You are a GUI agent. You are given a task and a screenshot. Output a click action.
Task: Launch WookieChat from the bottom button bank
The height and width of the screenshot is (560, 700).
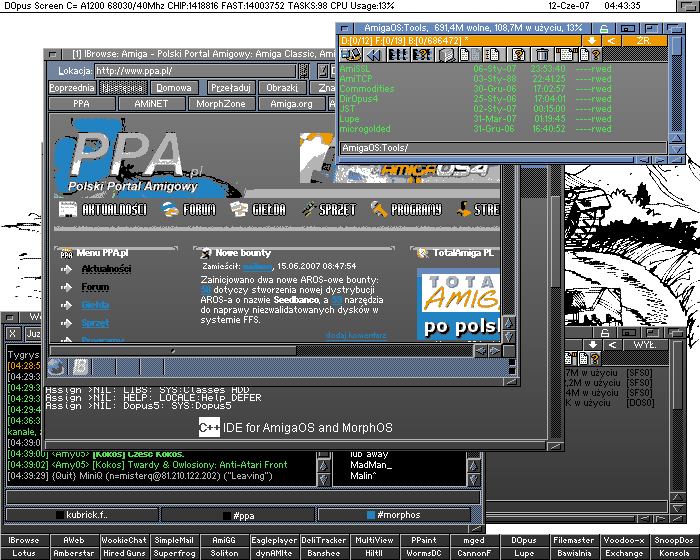click(124, 540)
